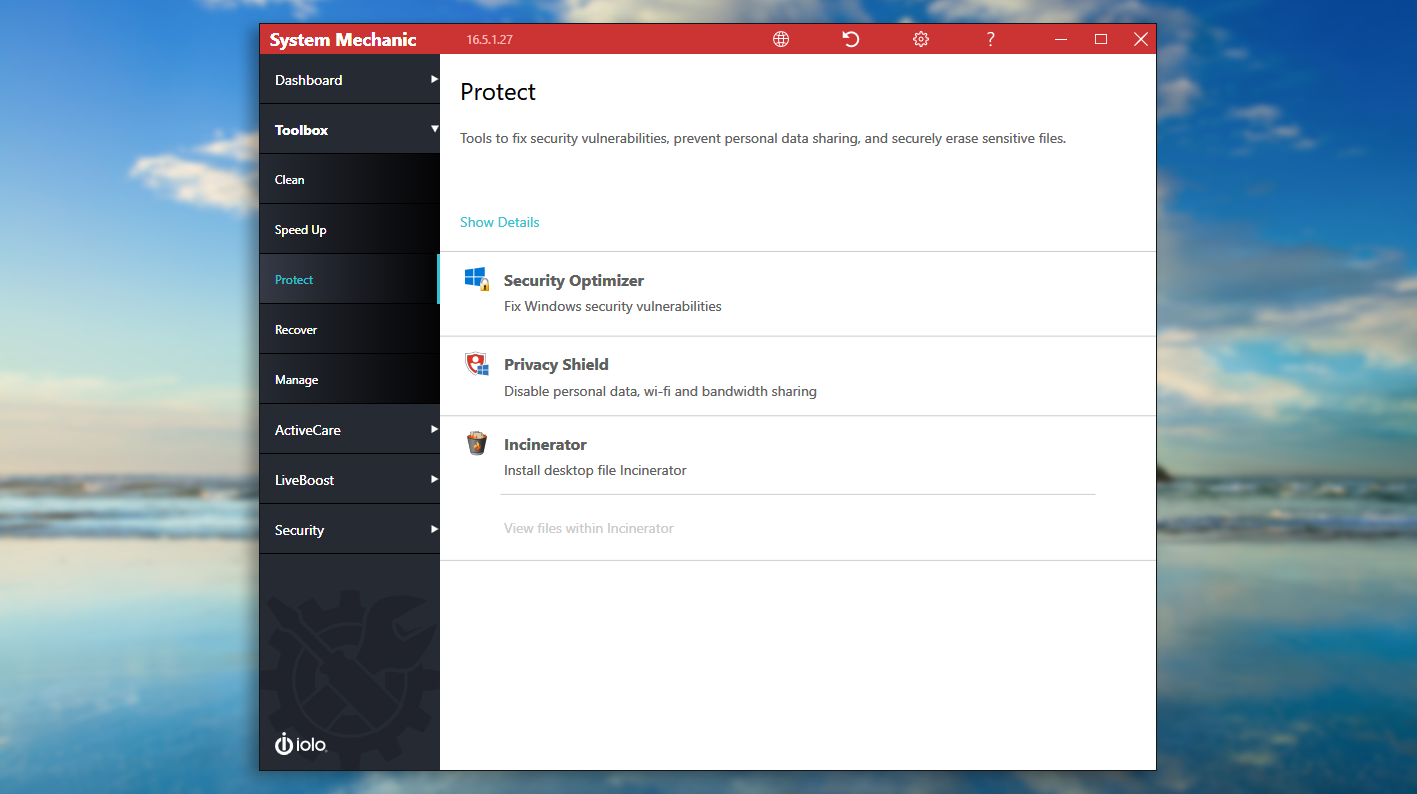Viewport: 1417px width, 794px height.
Task: Expand the Dashboard sidebar section
Action: point(349,80)
